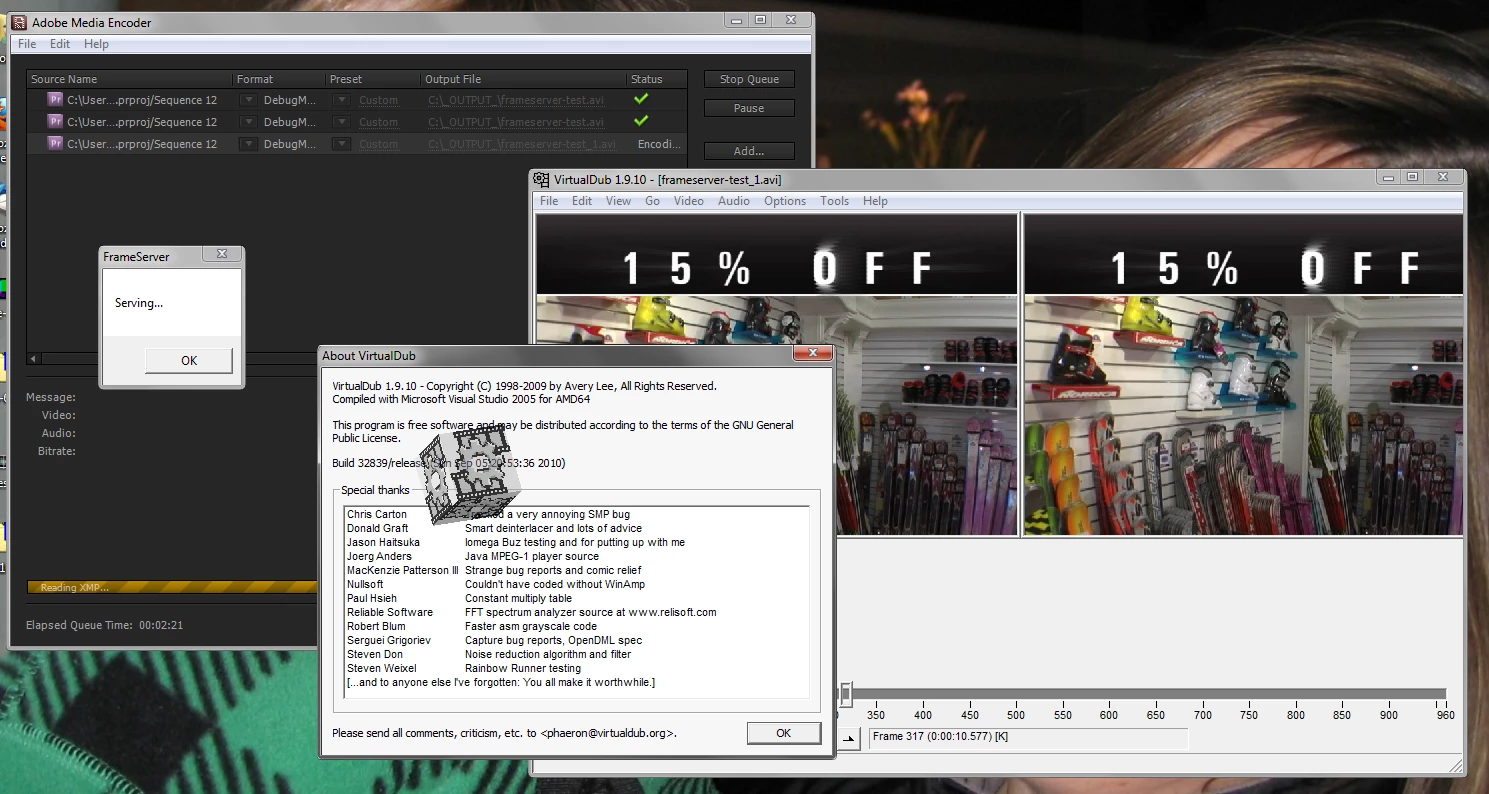Click the Premiere icon of the second Sequence 12 row
This screenshot has width=1489, height=794.
pos(56,121)
